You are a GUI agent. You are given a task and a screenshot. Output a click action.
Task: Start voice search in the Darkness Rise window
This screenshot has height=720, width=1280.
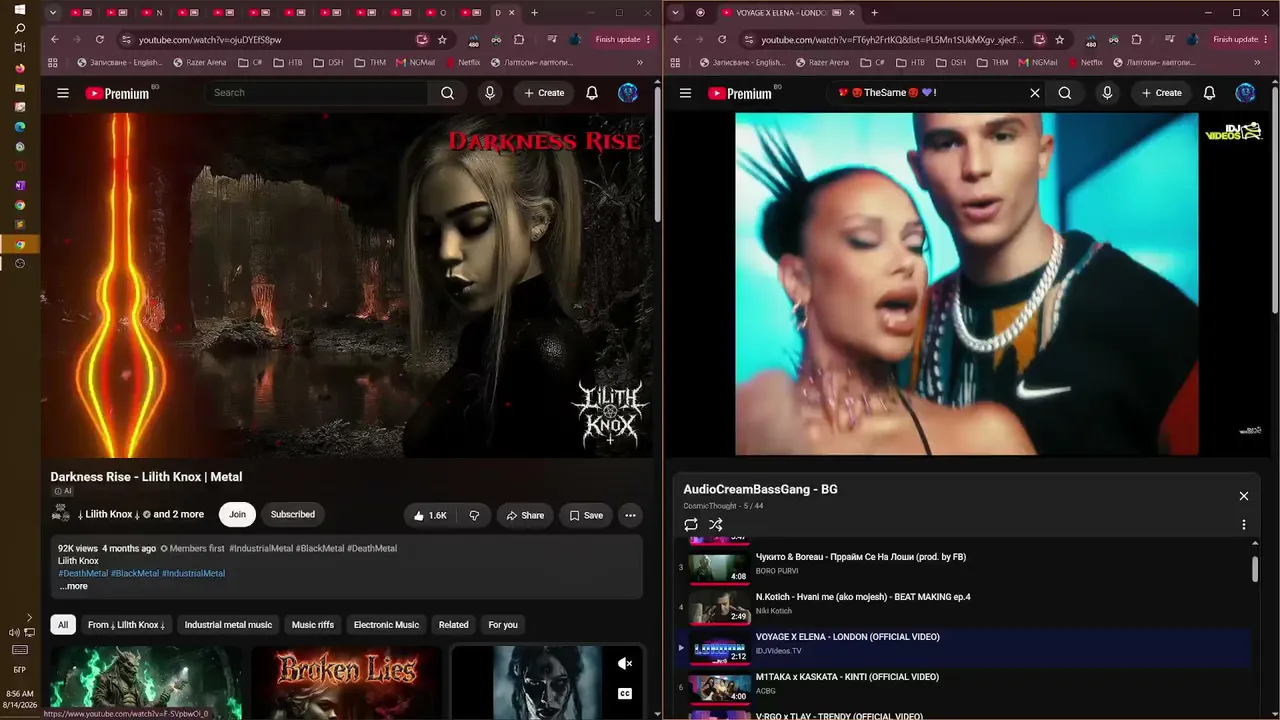(x=490, y=93)
